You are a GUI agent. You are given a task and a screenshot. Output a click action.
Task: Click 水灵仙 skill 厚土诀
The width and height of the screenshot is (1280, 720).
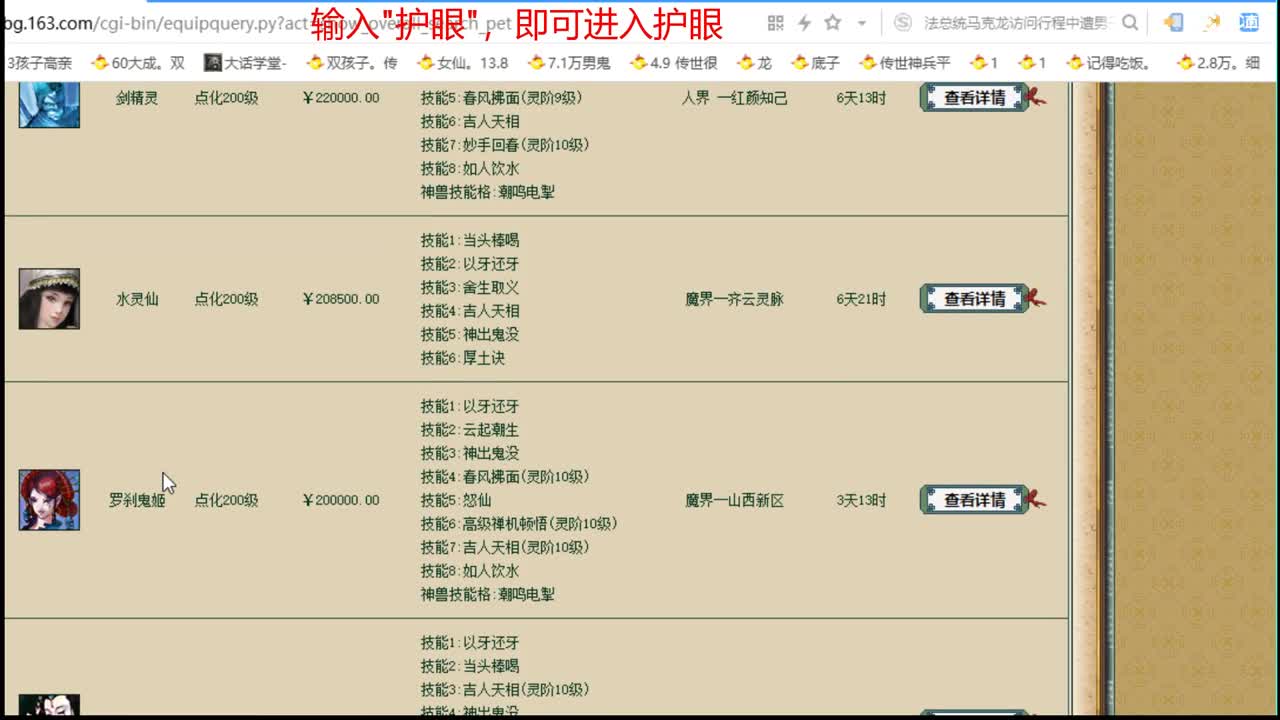(x=463, y=358)
